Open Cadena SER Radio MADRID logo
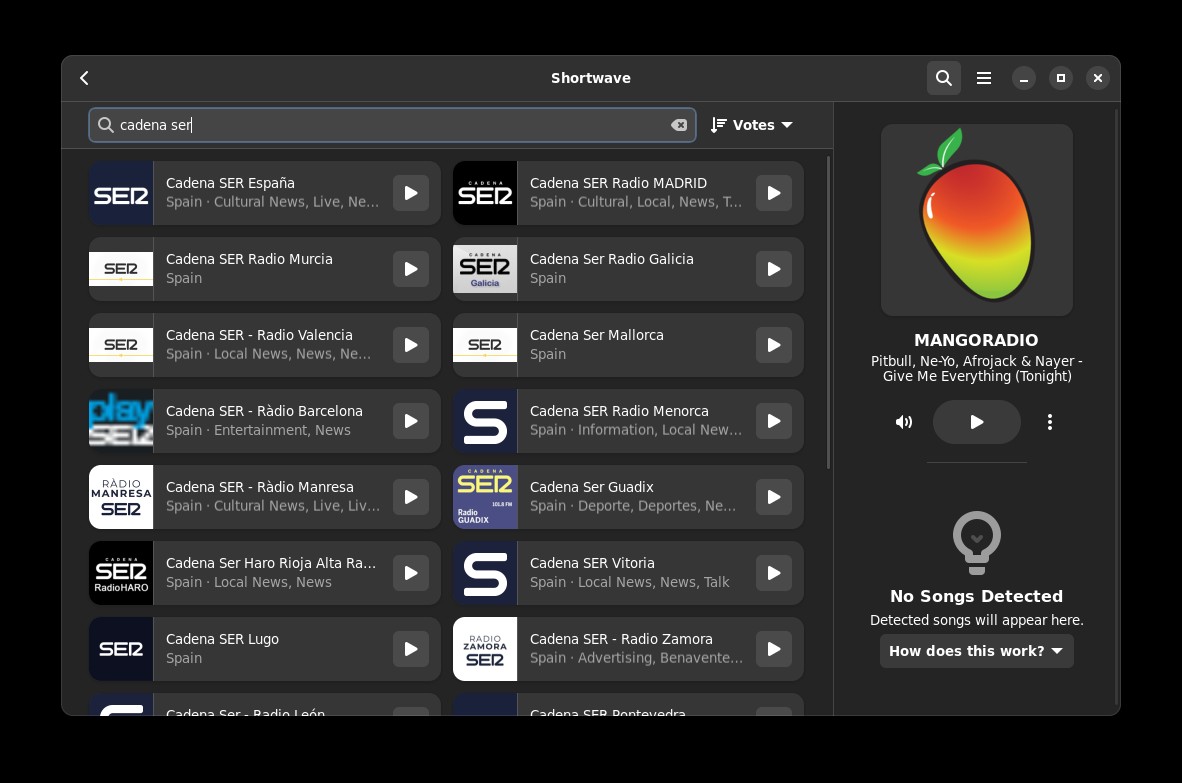 (x=485, y=193)
